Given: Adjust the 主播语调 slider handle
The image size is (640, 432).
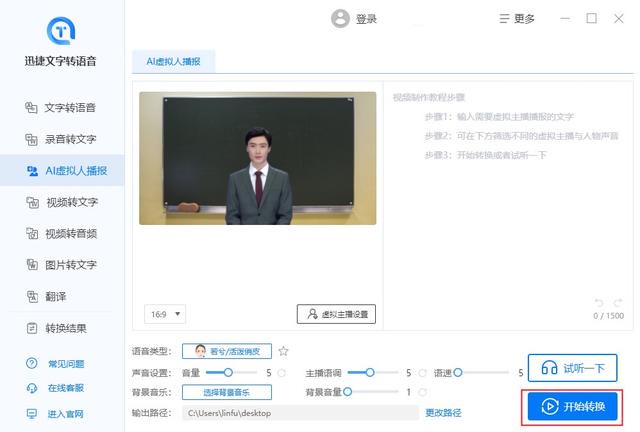Looking at the screenshot, I should (370, 372).
